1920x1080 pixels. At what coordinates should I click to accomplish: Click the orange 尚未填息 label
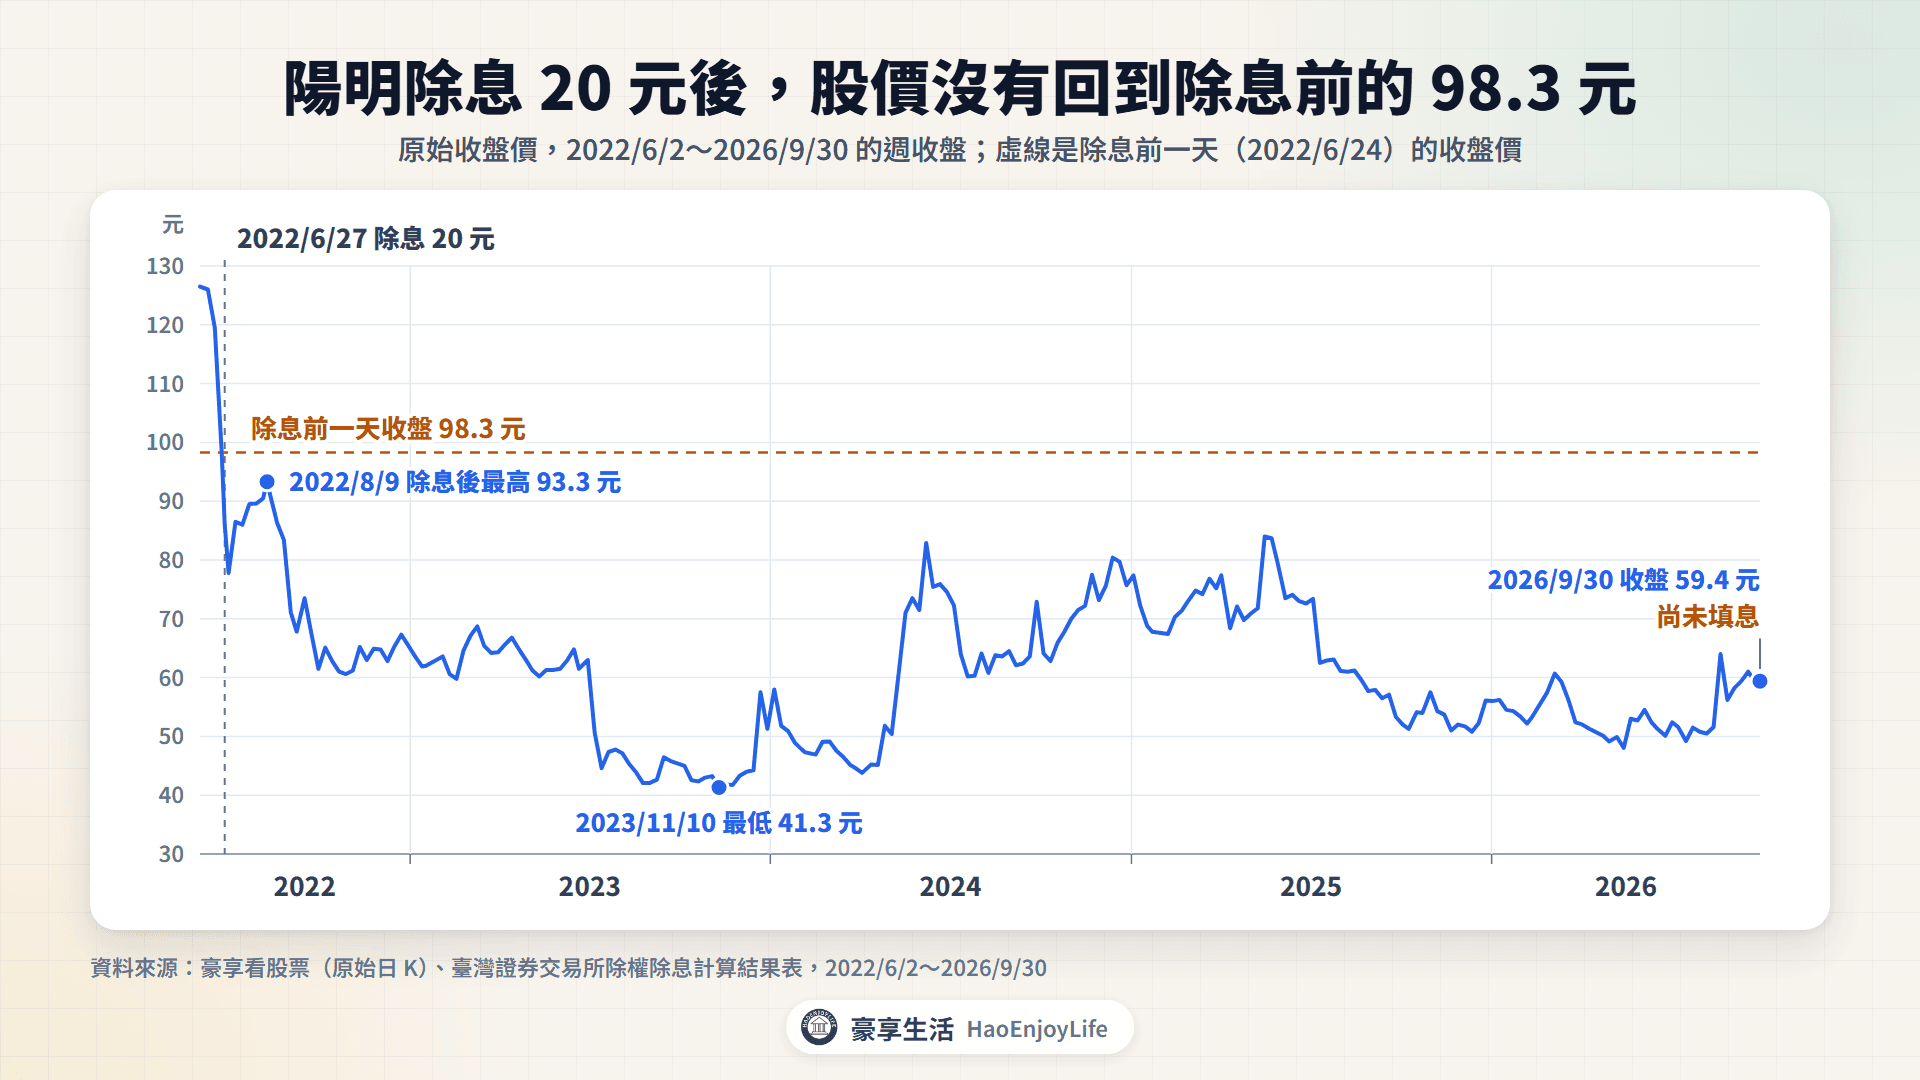coord(1707,617)
